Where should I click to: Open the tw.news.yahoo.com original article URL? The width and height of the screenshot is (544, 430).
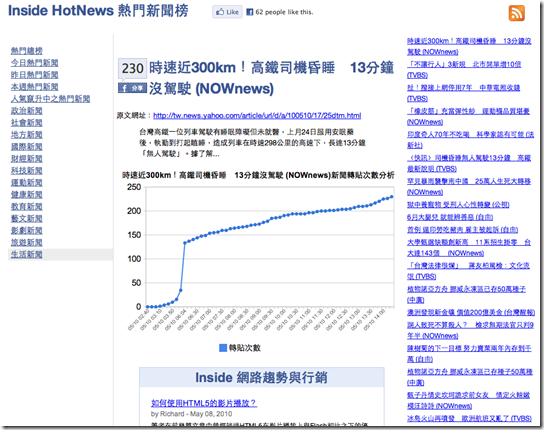257,116
